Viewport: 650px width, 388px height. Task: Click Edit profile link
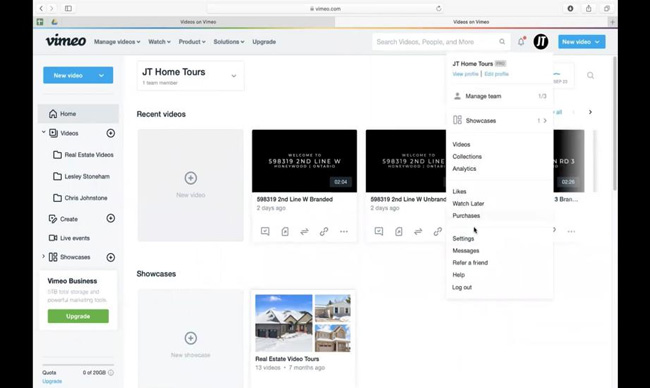coord(496,74)
